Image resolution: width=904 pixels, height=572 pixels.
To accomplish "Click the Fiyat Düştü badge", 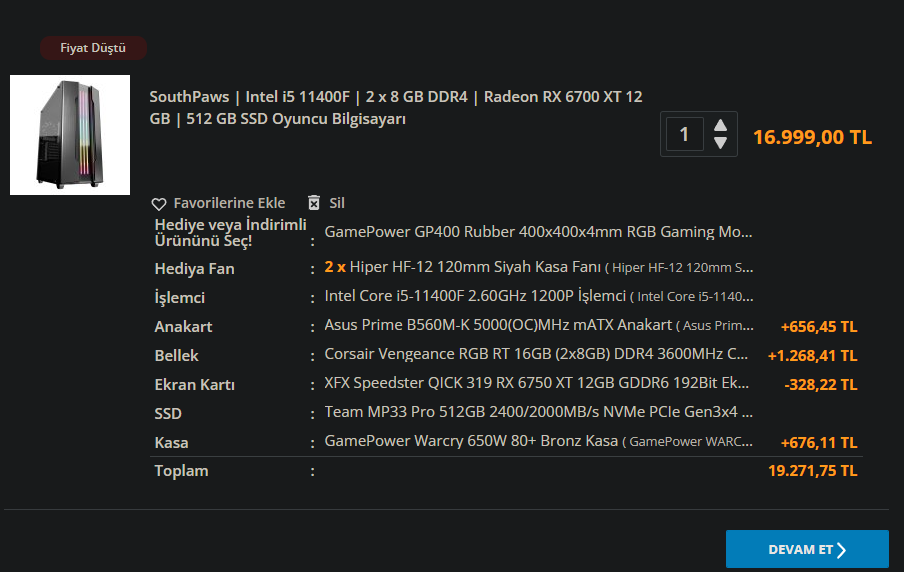I will coord(93,48).
